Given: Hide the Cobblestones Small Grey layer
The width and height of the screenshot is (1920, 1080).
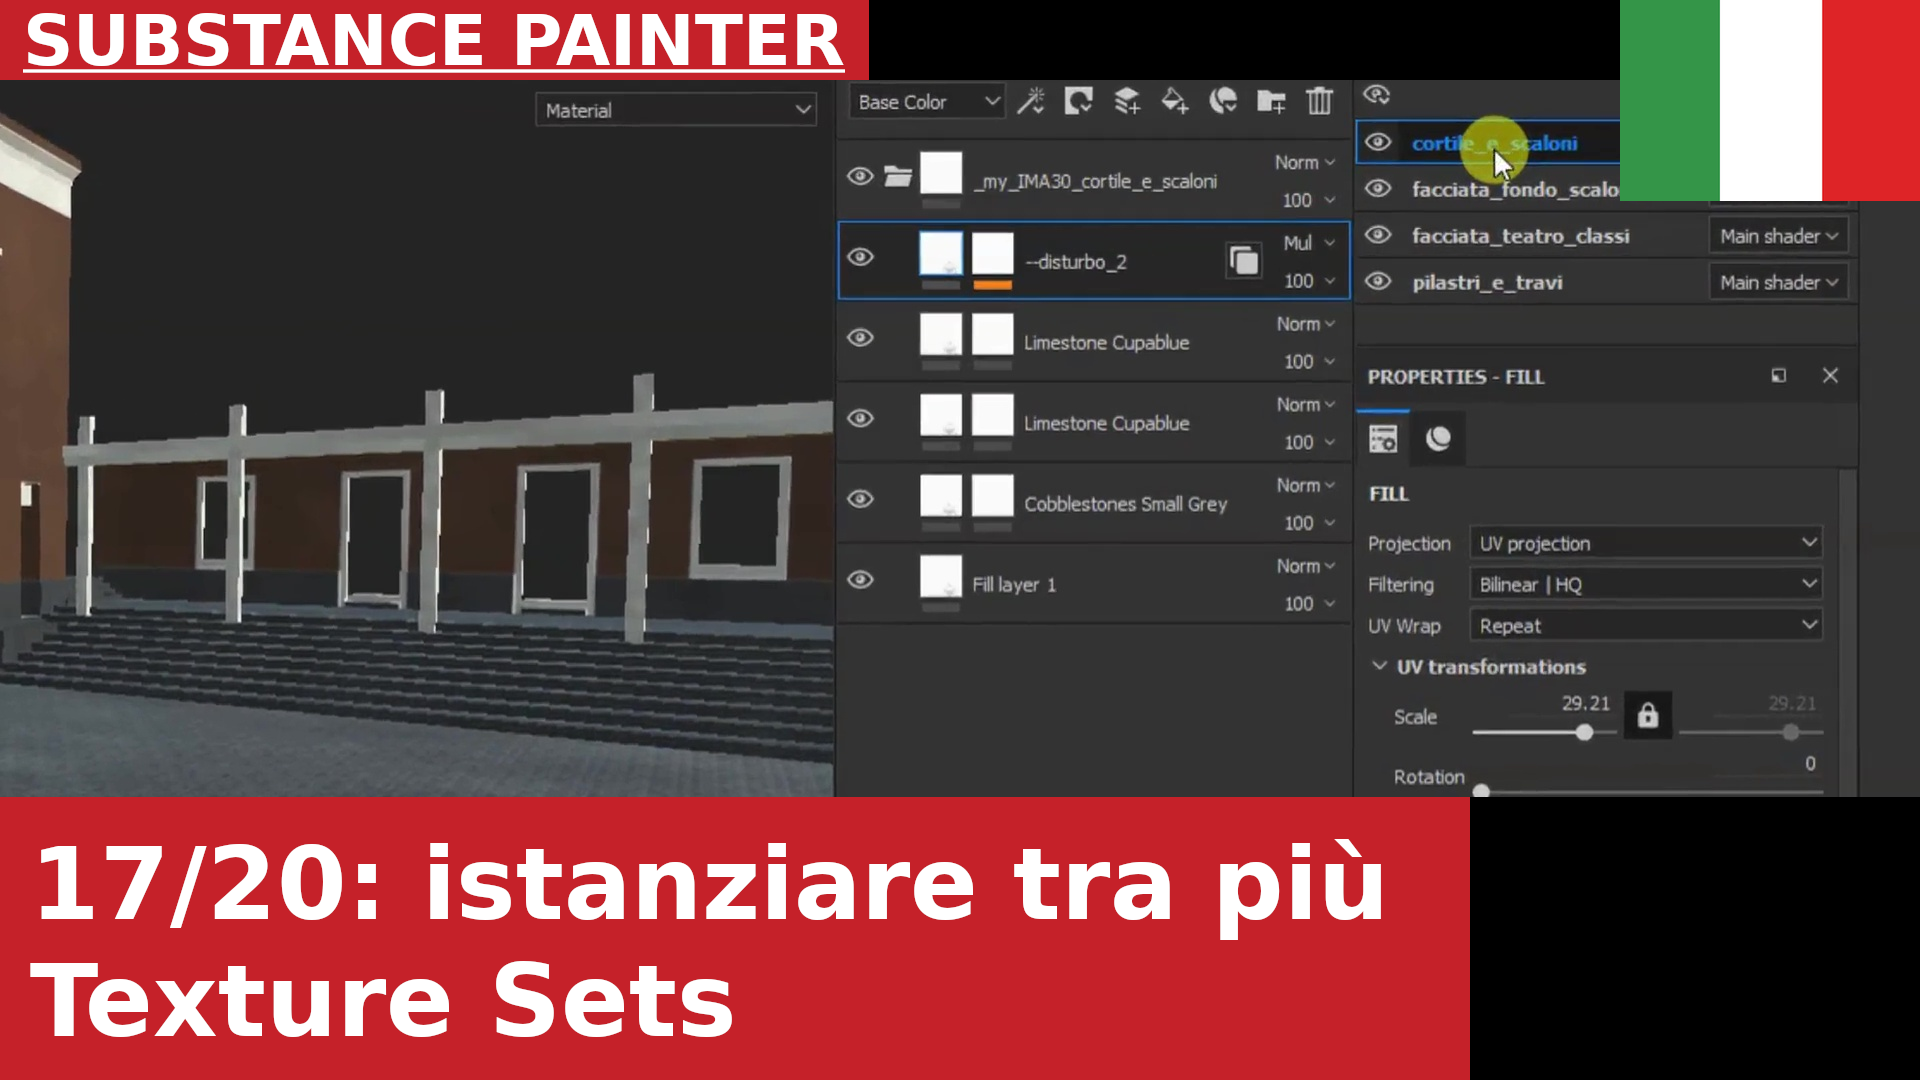Looking at the screenshot, I should click(860, 499).
